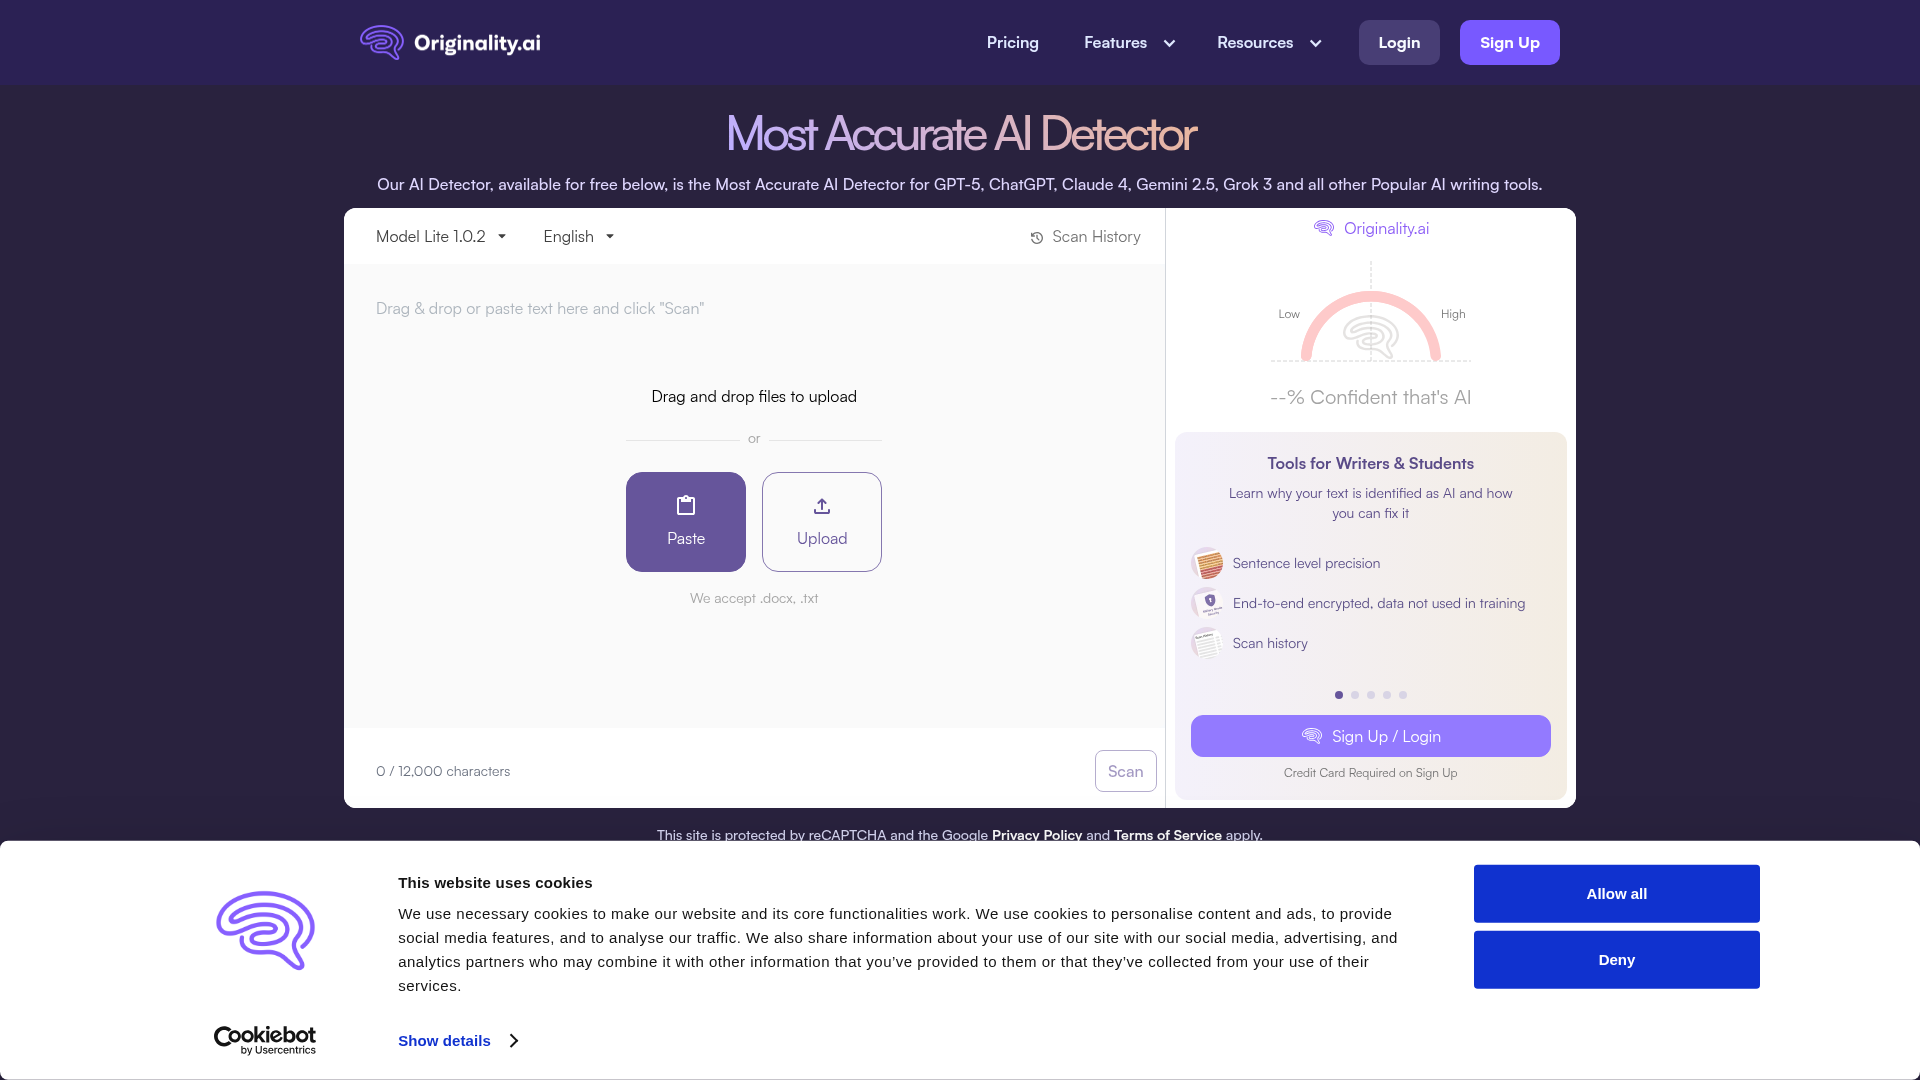Click the brain logo above the confidence gauge
Screen dimensions: 1920x1080
pos(1324,227)
